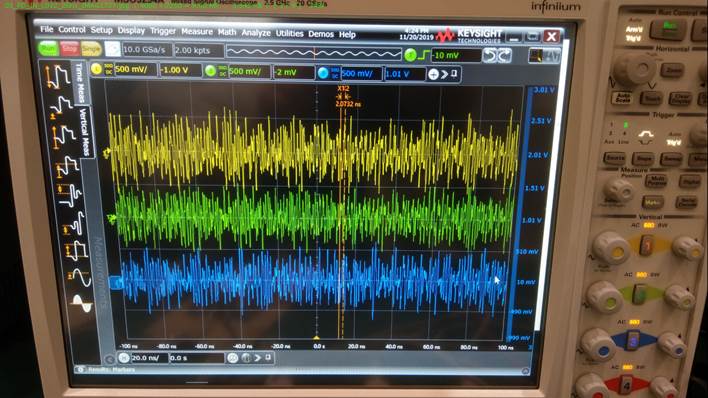
Task: Click the undo arrow icon near trigger level
Action: click(x=489, y=56)
